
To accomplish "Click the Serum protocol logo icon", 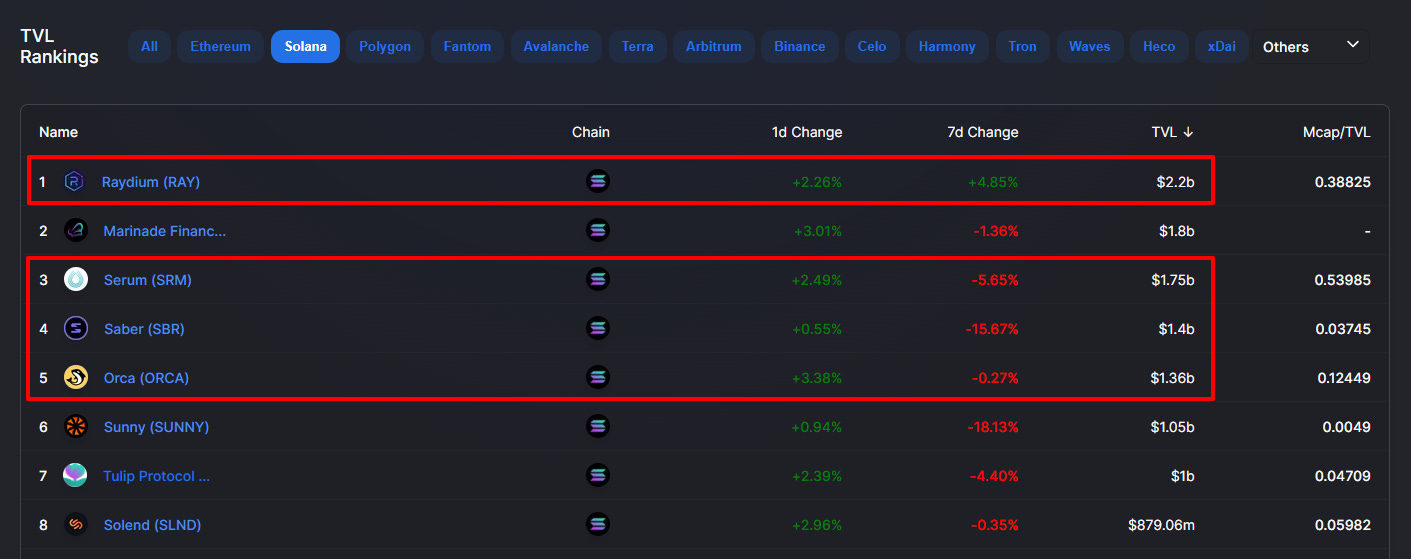I will coord(76,280).
